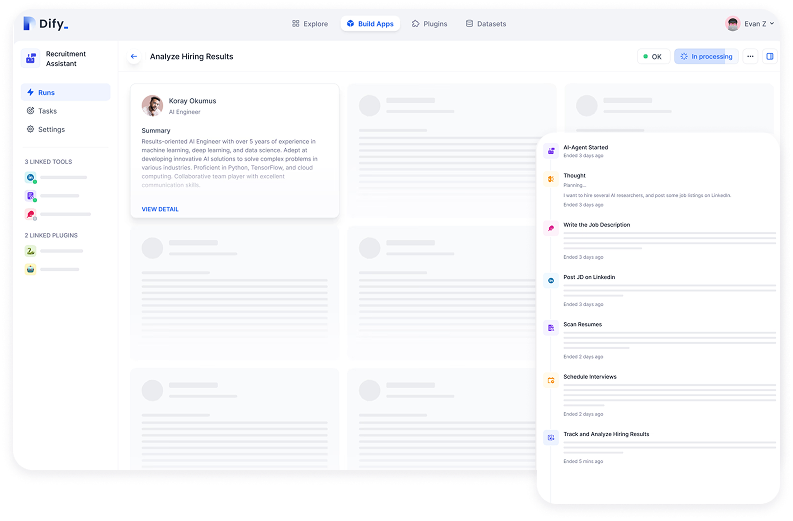
Task: Open the more options ellipsis menu
Action: click(x=750, y=57)
